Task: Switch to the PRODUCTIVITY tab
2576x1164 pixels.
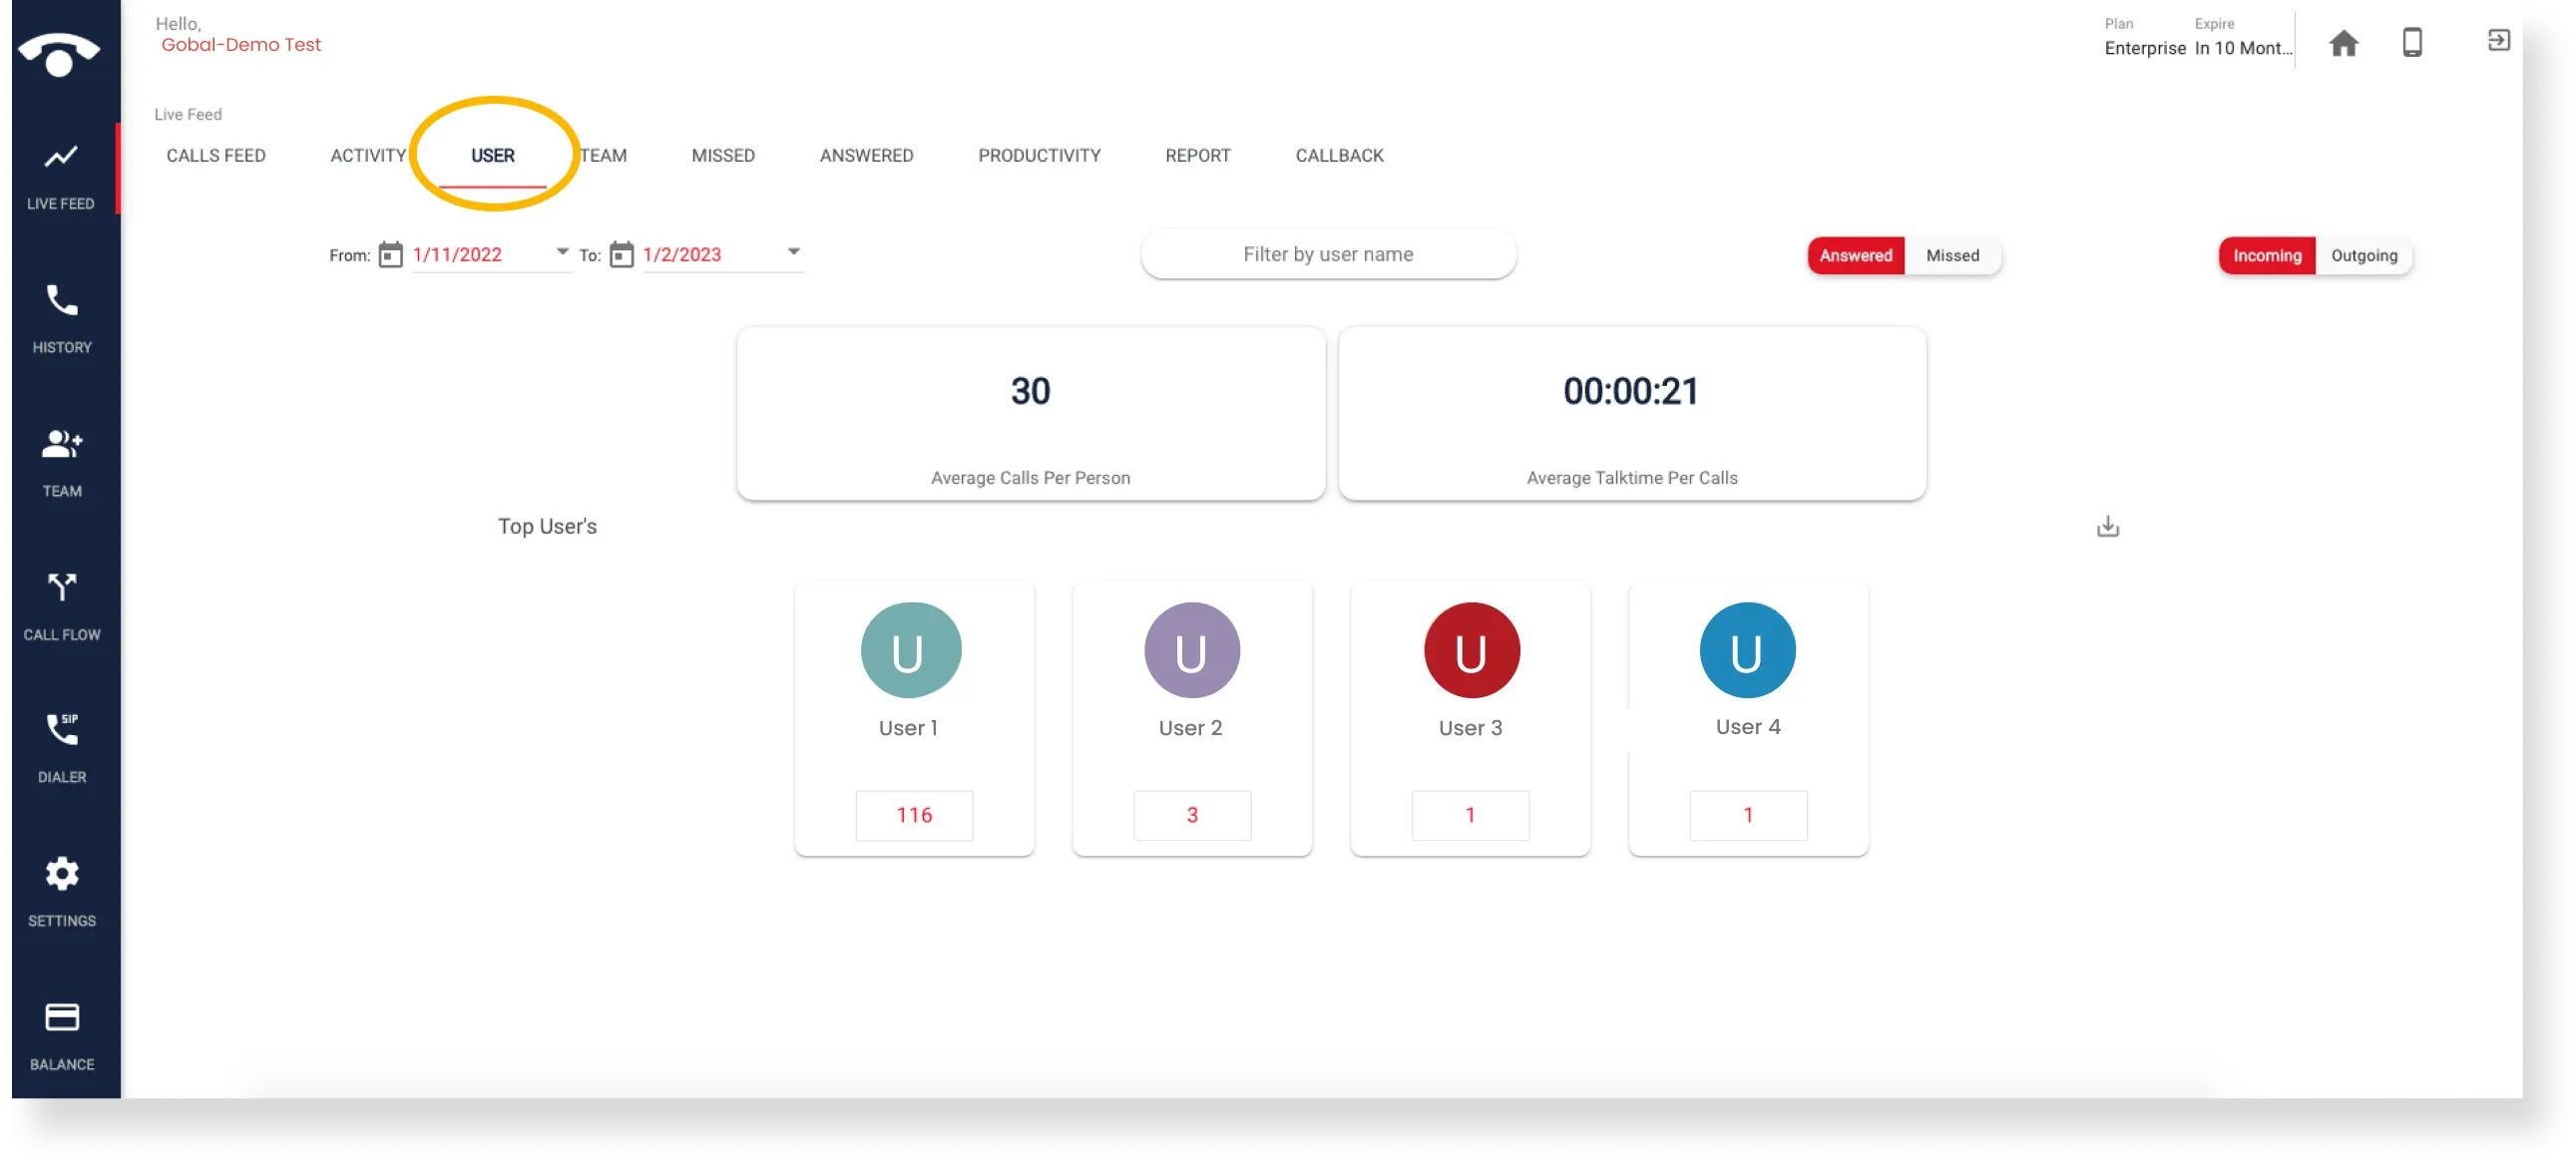Action: coord(1039,155)
